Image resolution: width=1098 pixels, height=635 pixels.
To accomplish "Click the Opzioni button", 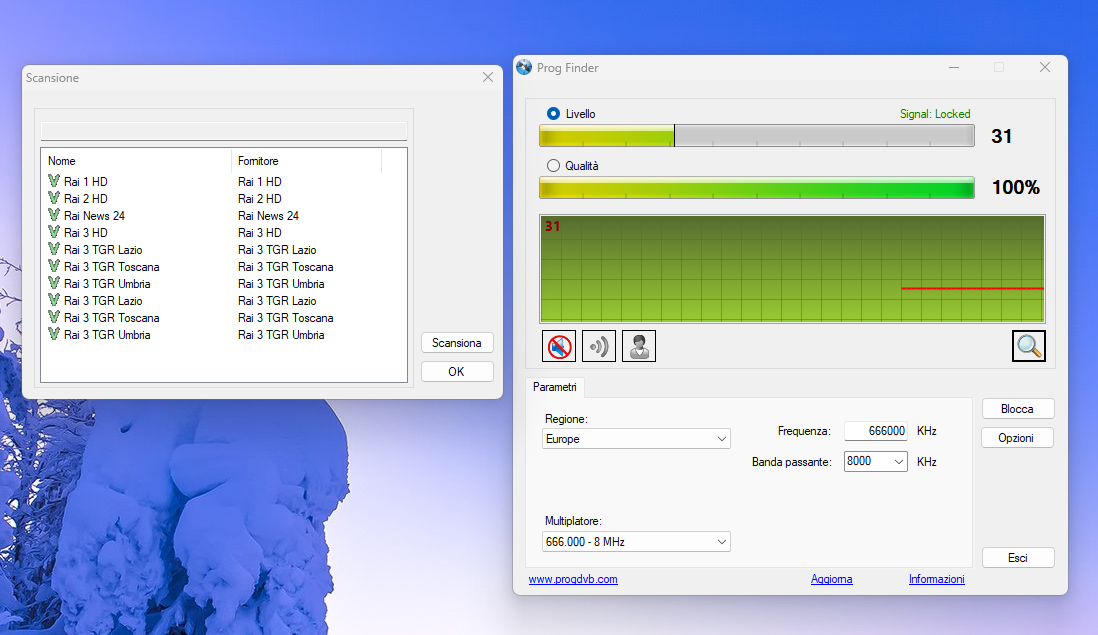I will tap(1017, 438).
